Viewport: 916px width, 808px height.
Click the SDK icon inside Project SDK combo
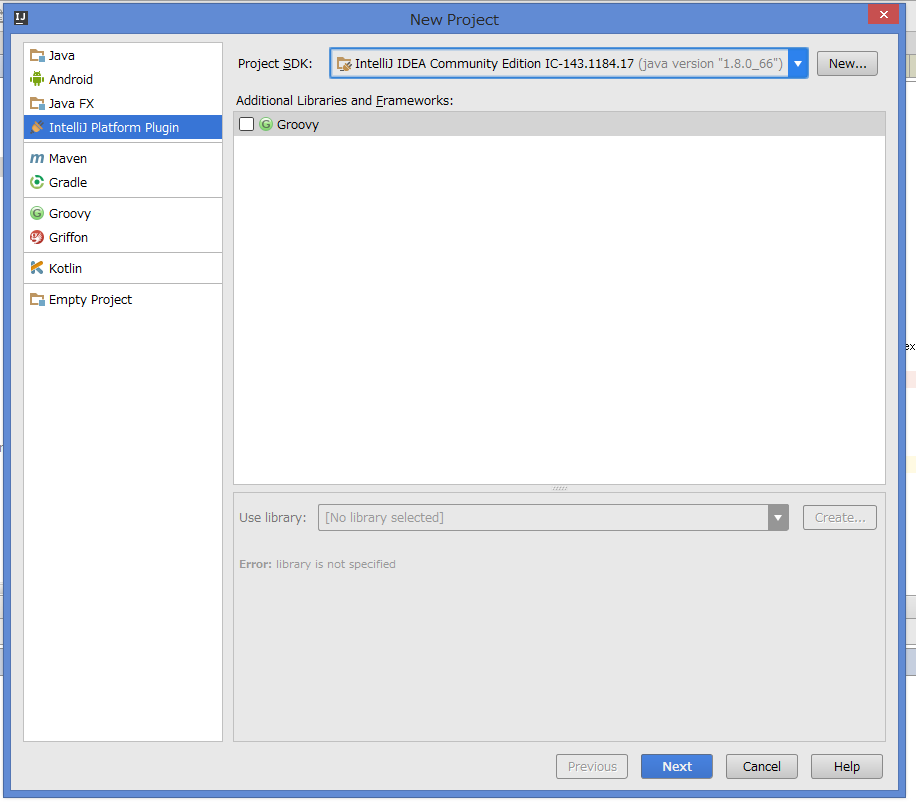344,64
